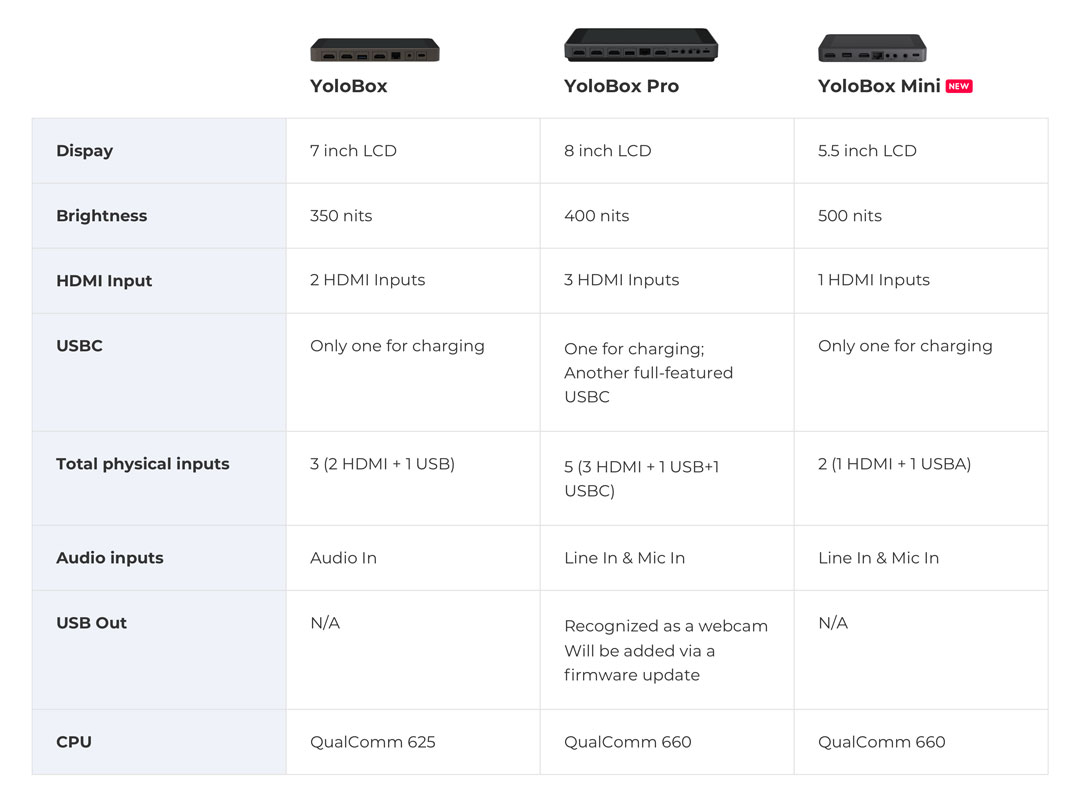The image size is (1080, 787).
Task: Click the Dispay row label
Action: [x=85, y=151]
